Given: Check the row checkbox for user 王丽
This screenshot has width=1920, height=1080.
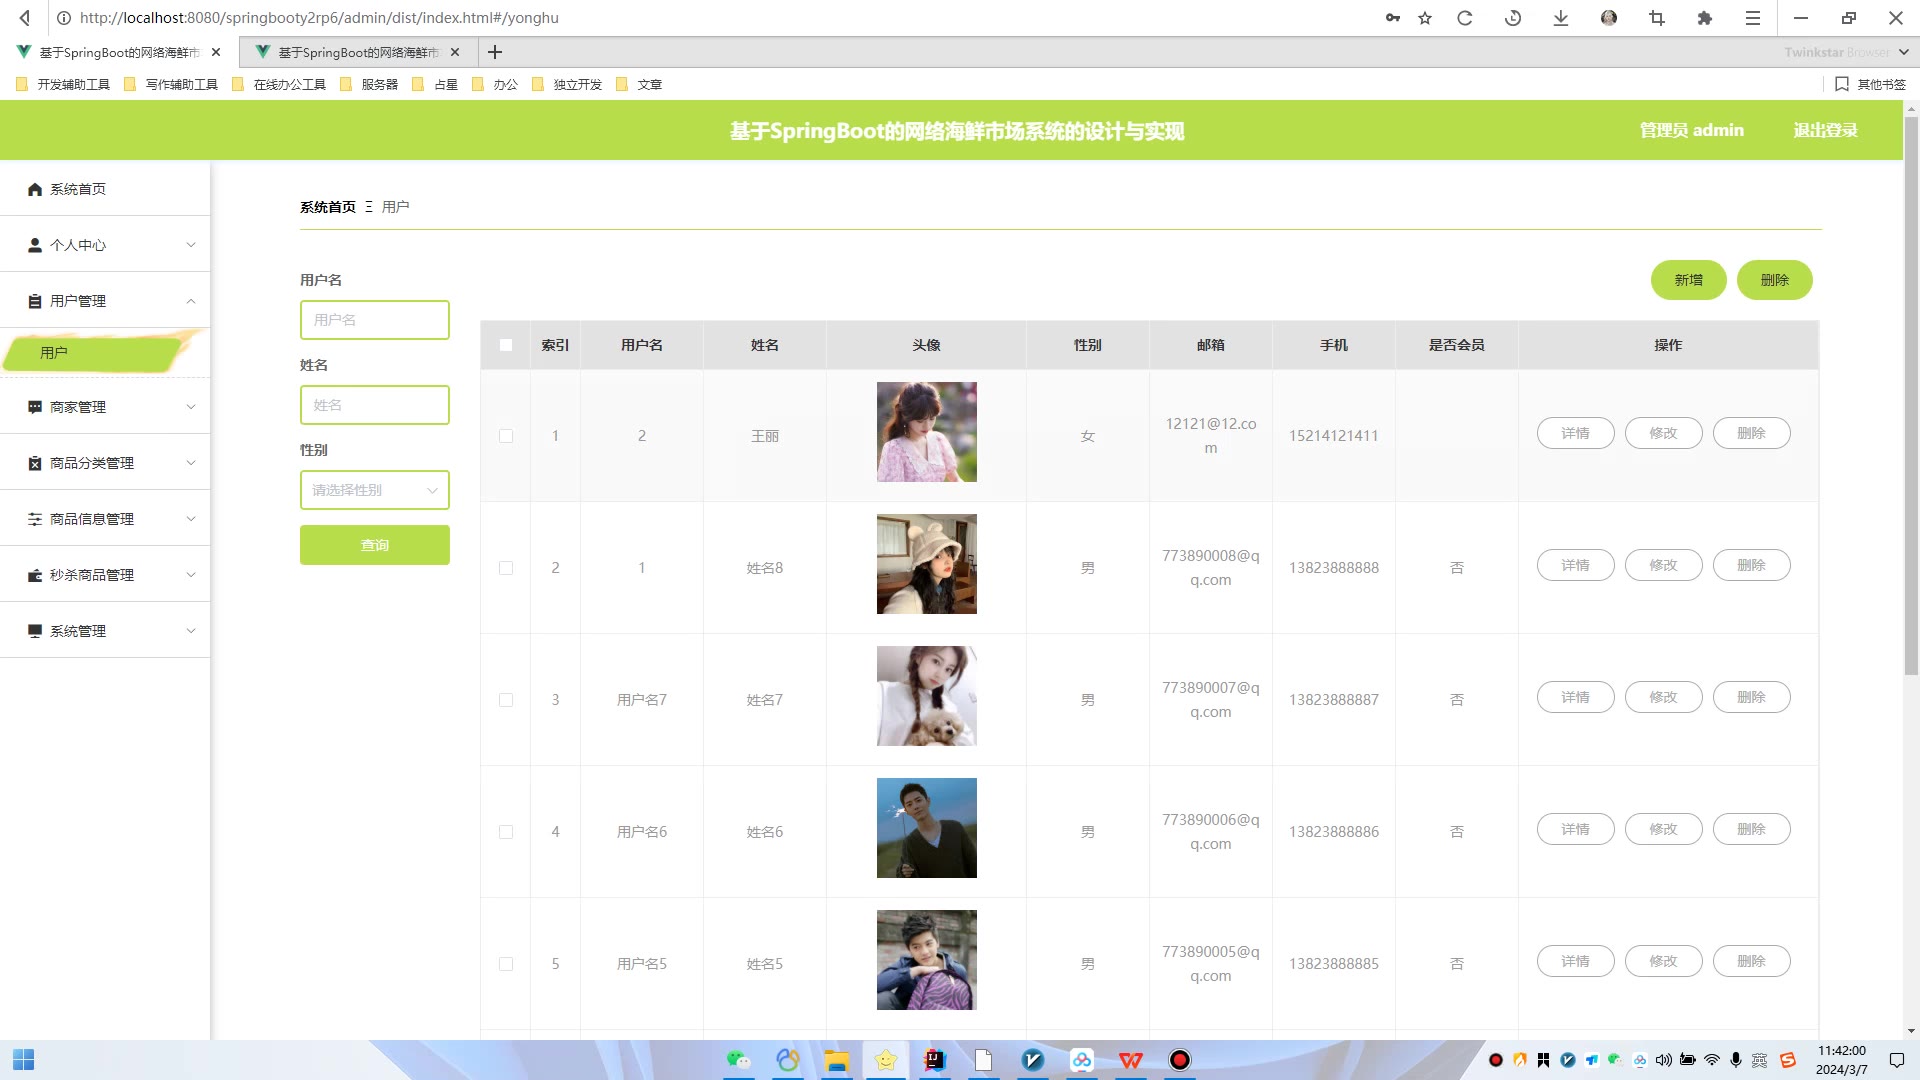Looking at the screenshot, I should [x=506, y=436].
